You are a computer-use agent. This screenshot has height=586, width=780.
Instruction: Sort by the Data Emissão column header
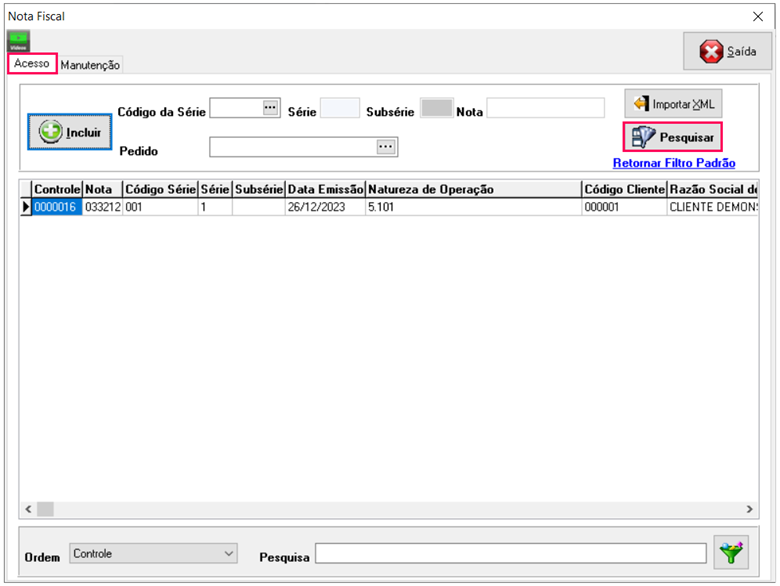pyautogui.click(x=325, y=189)
